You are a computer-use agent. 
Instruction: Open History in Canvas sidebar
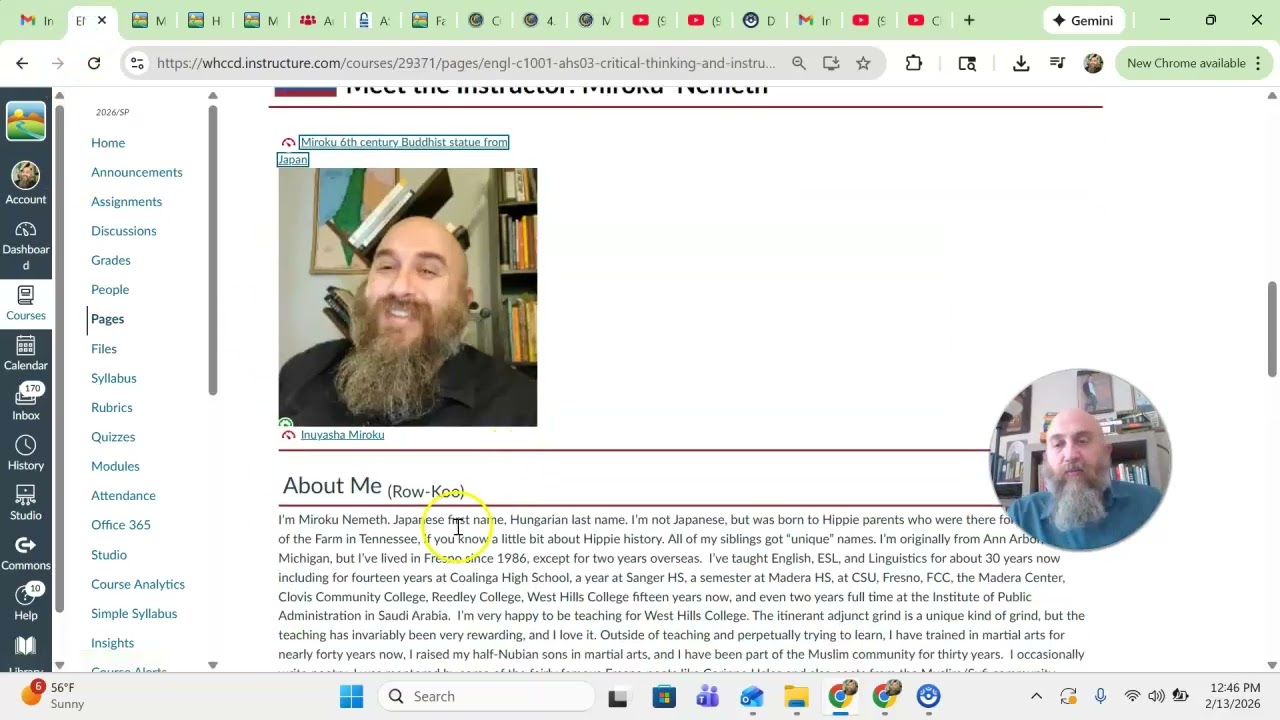pyautogui.click(x=26, y=453)
